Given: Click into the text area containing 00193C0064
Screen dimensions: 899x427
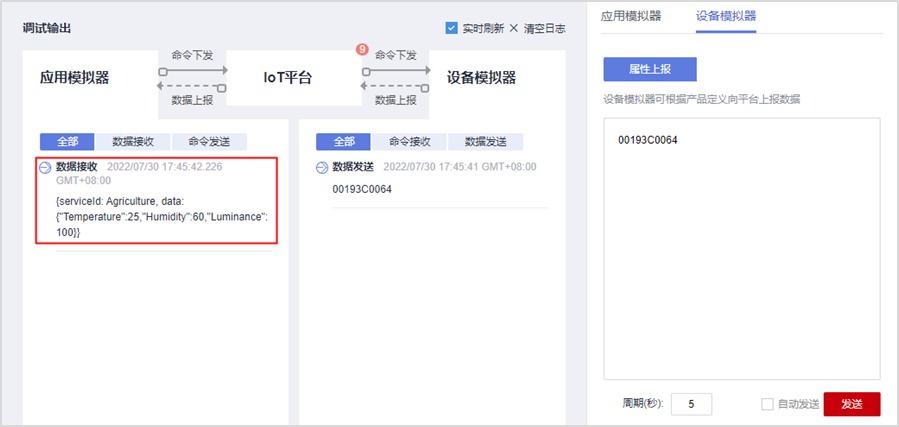Looking at the screenshot, I should pos(741,248).
